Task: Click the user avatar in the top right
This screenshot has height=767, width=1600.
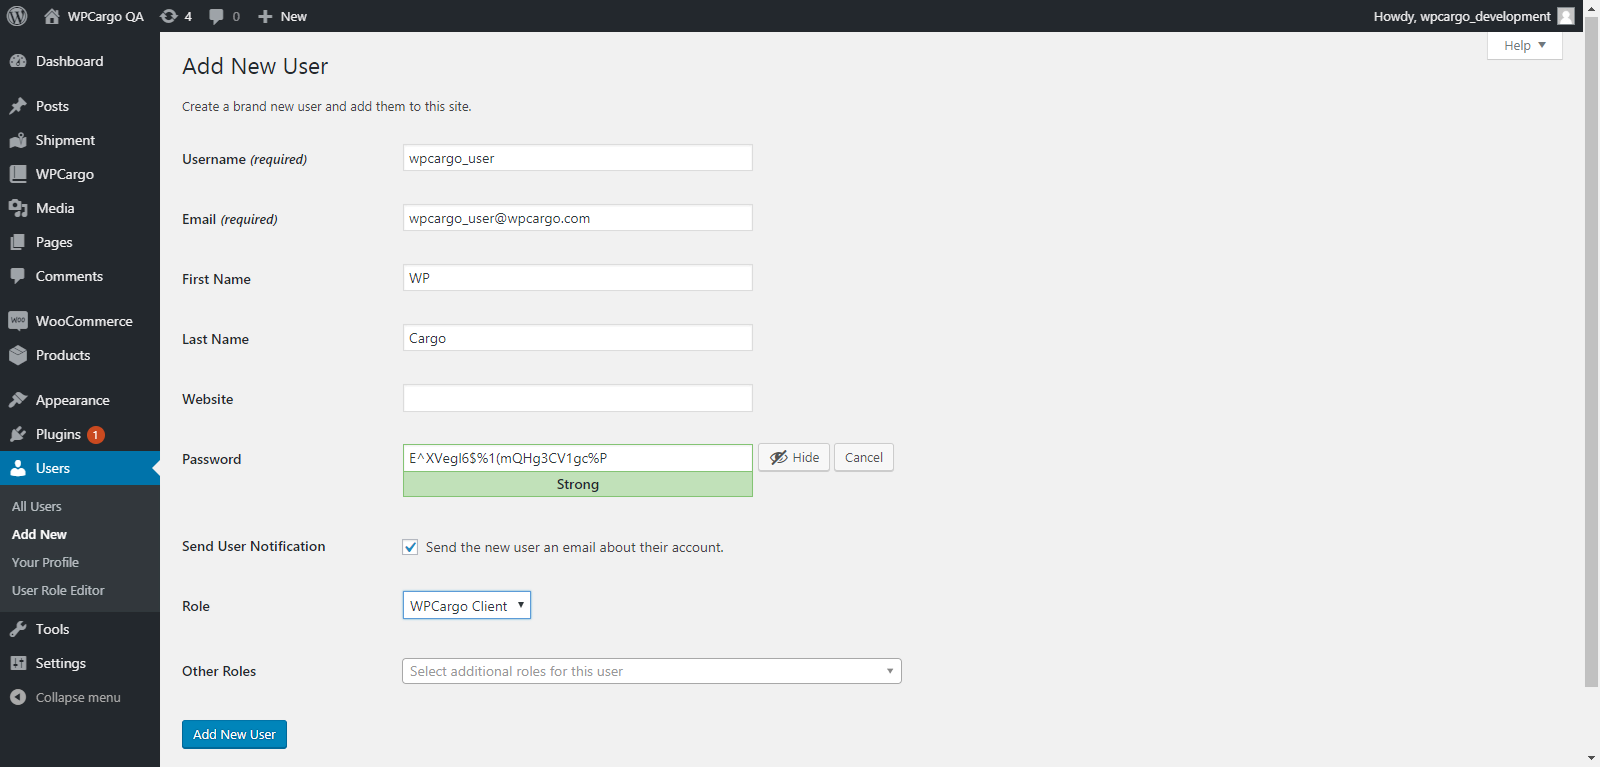Action: [x=1566, y=16]
